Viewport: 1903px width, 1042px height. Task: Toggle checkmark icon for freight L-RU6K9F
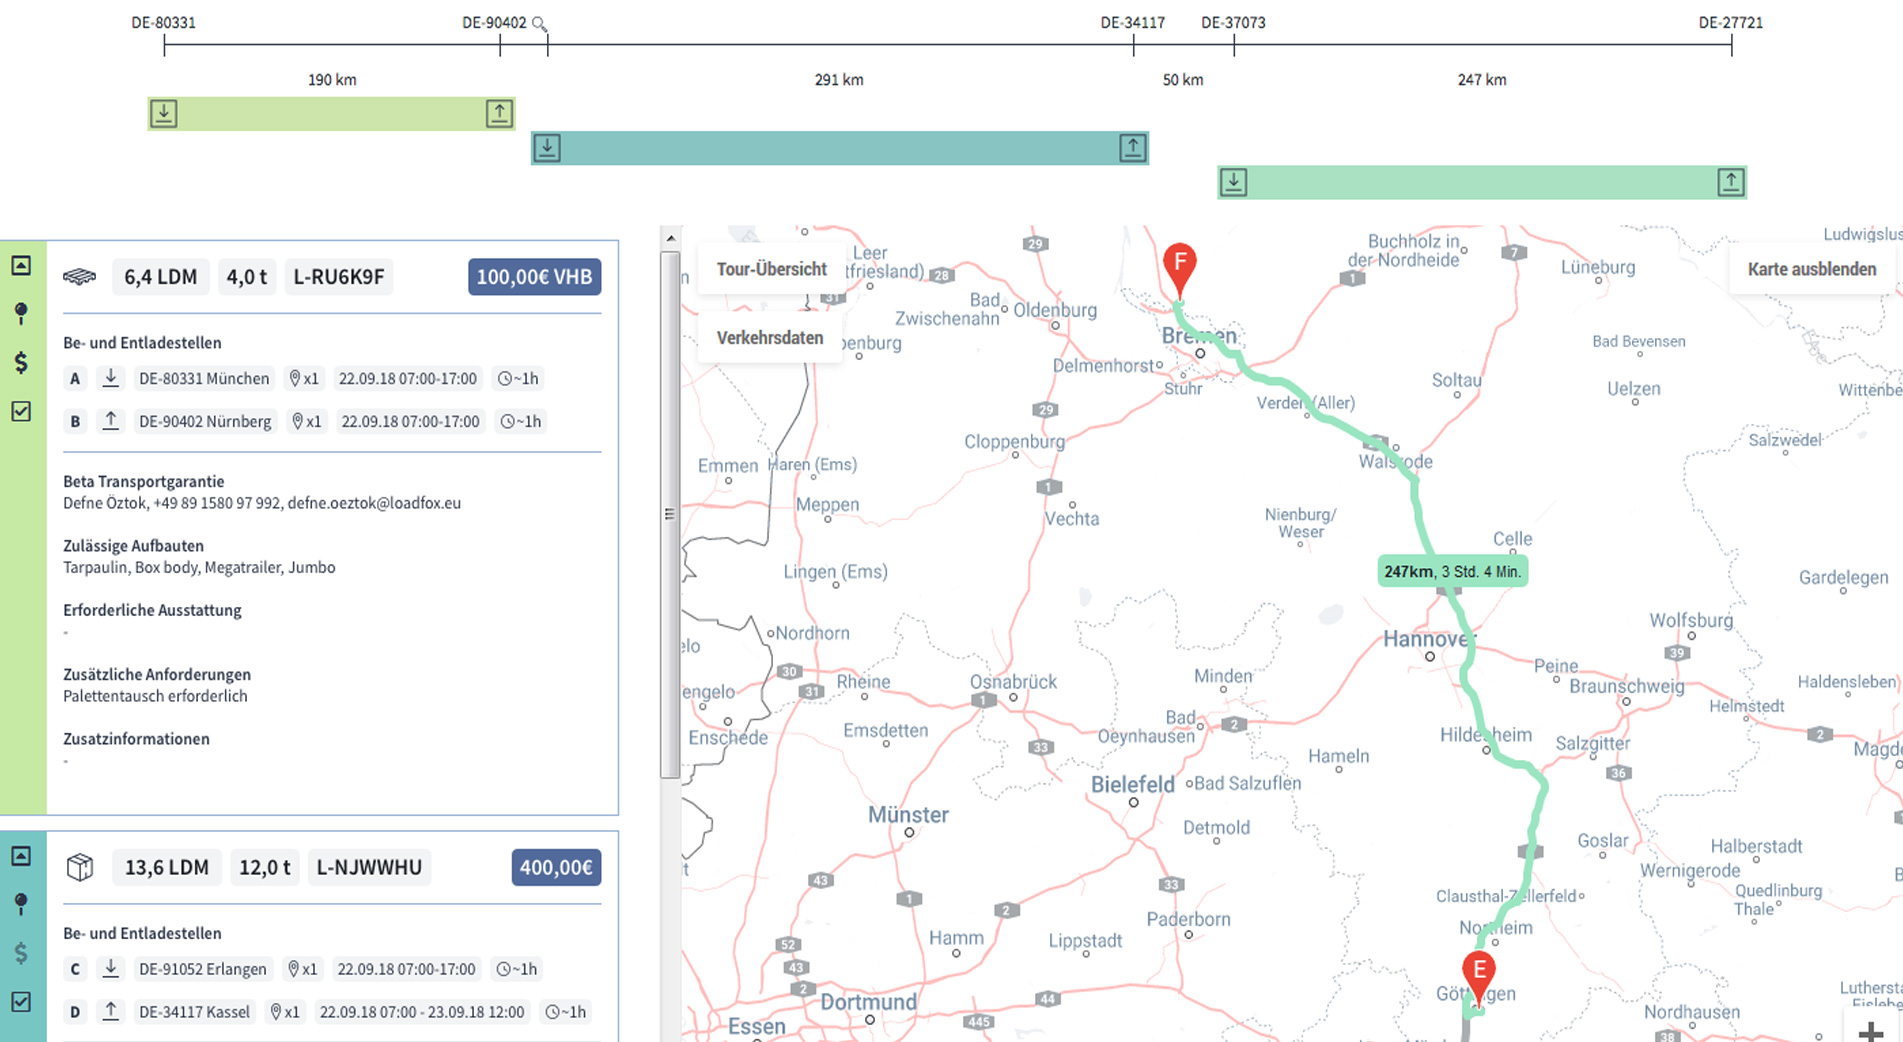[21, 411]
